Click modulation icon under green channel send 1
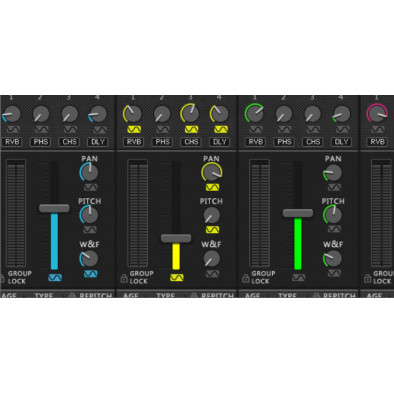This screenshot has width=394, height=394. pos(256,129)
